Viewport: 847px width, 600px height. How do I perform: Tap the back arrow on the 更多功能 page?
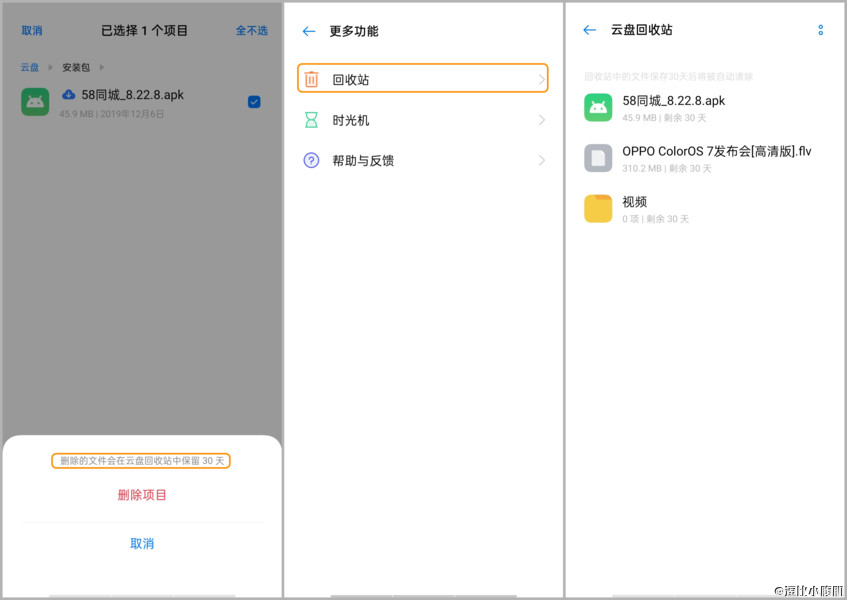click(309, 31)
